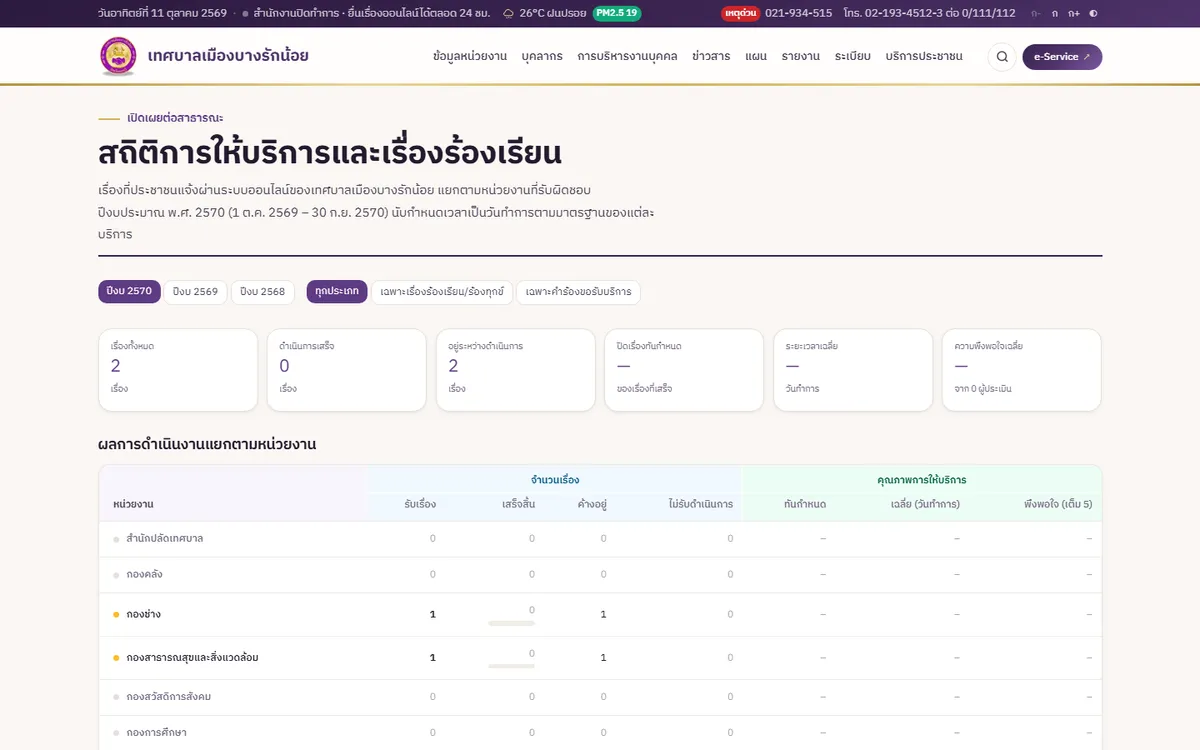Image resolution: width=1200 pixels, height=750 pixels.
Task: Click the อยู่ระหว่างดำเนินการ summary card
Action: 515,370
